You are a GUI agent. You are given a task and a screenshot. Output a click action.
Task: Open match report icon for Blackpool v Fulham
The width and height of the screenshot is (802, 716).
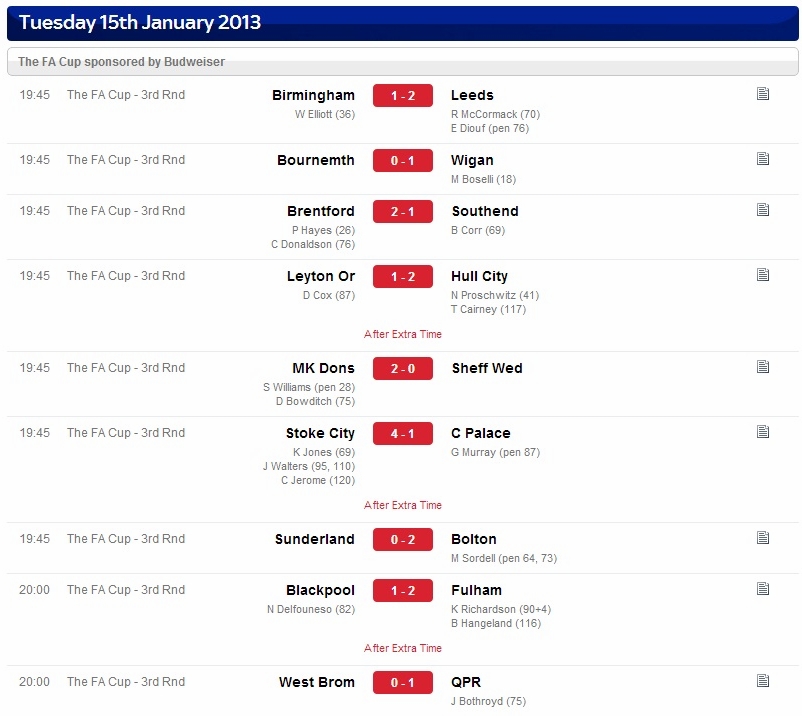[763, 589]
